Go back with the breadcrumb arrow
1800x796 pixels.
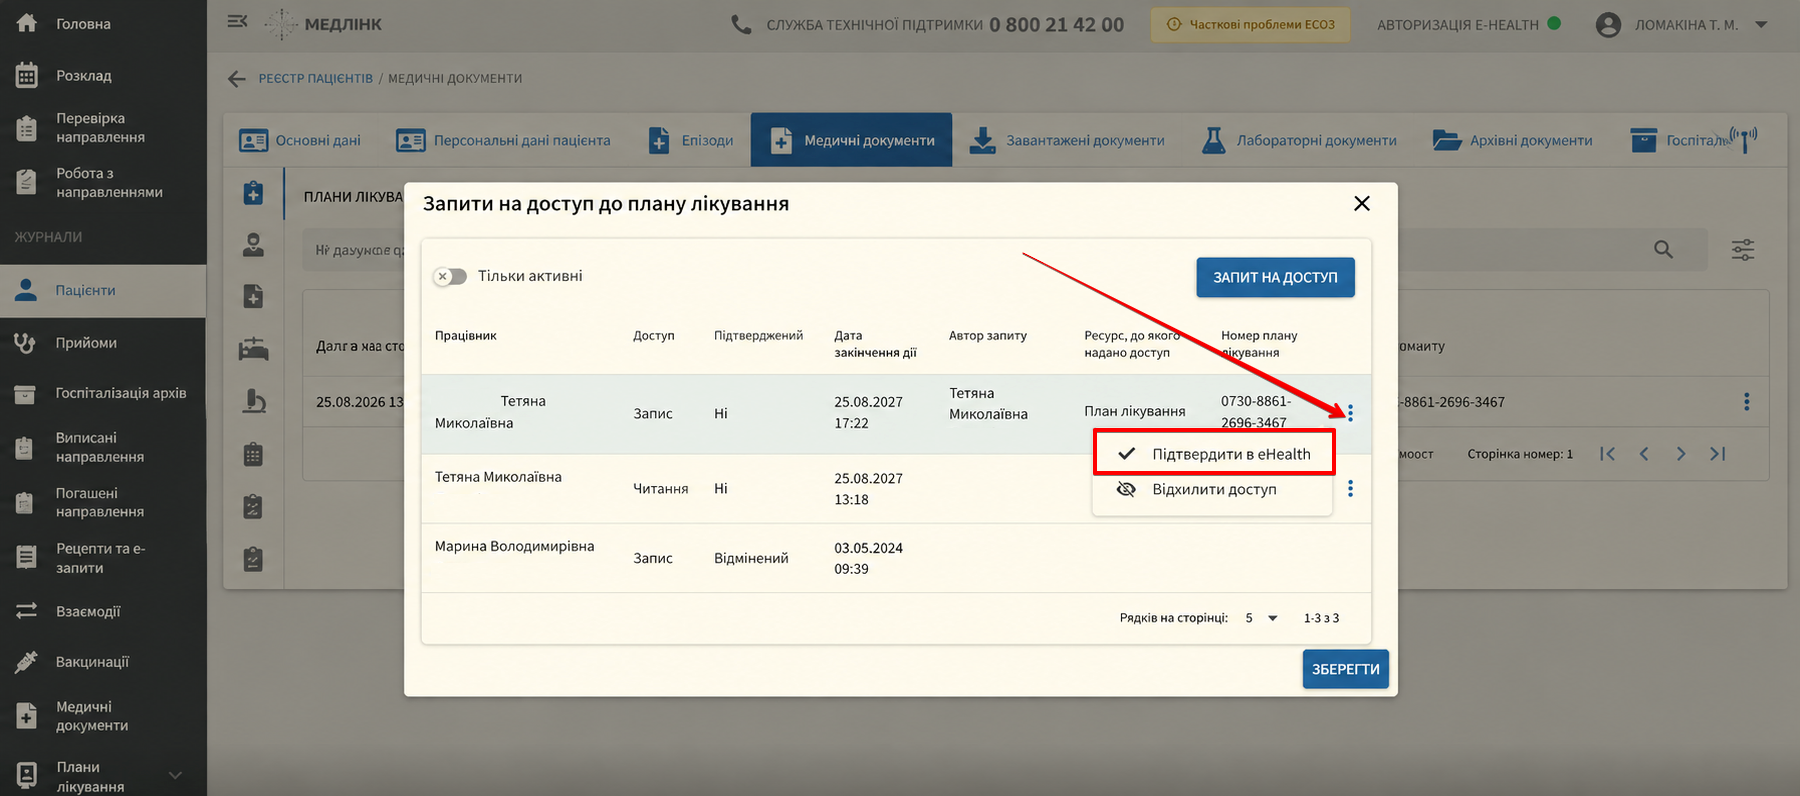pyautogui.click(x=237, y=79)
